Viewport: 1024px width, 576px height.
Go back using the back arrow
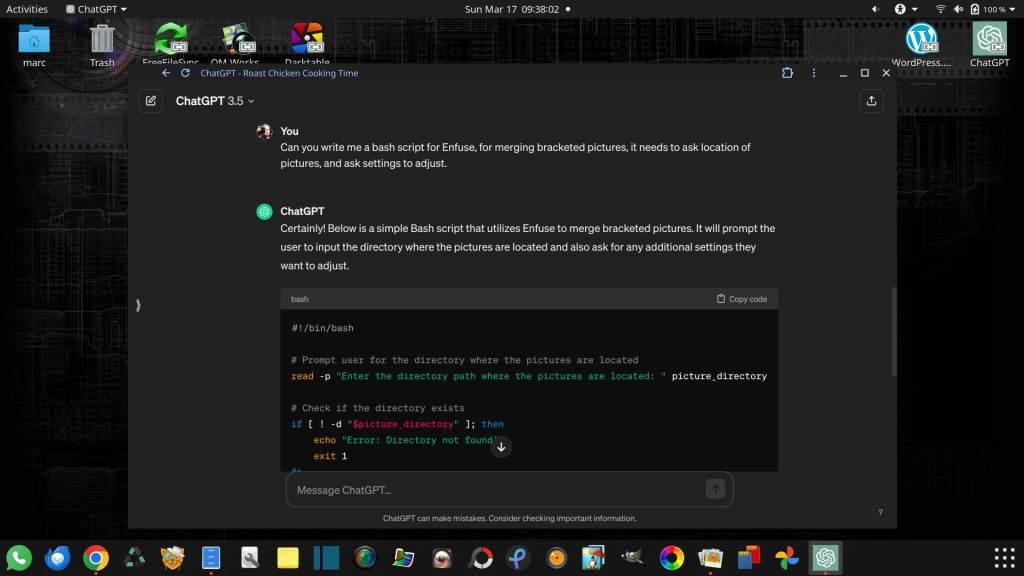166,73
